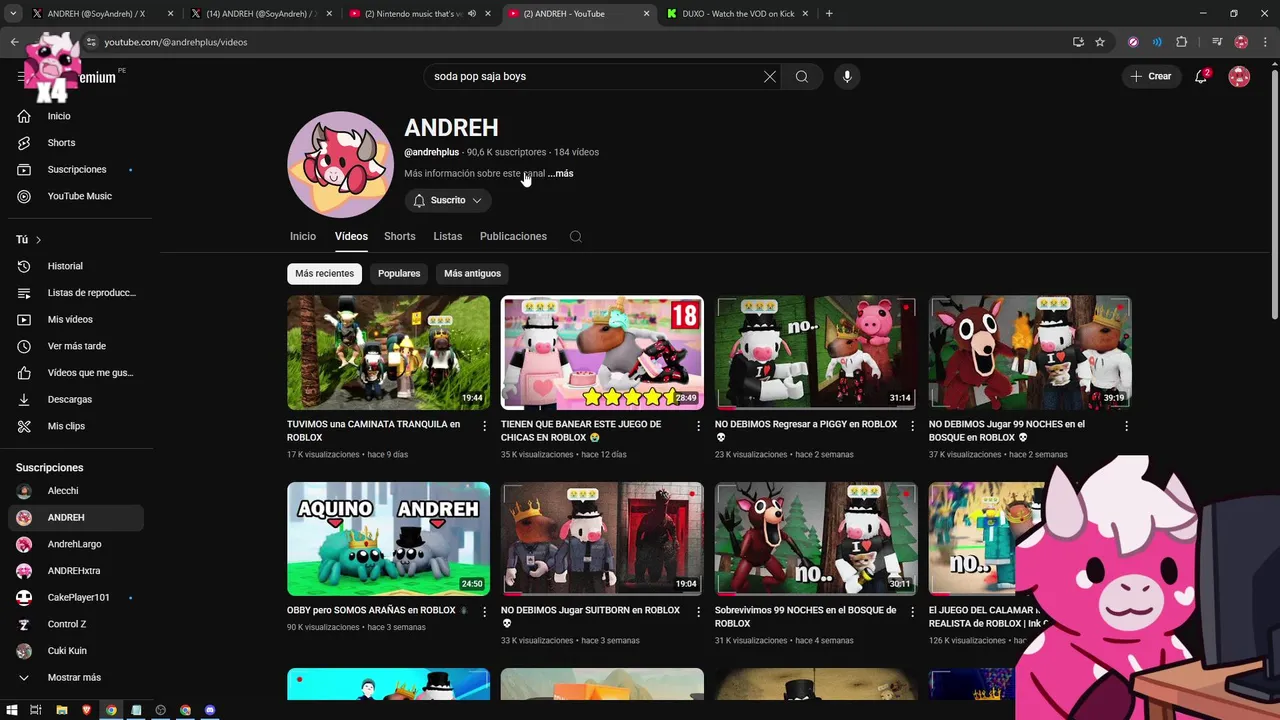Select the Más recientes filter chip
1280x720 pixels.
tap(324, 274)
